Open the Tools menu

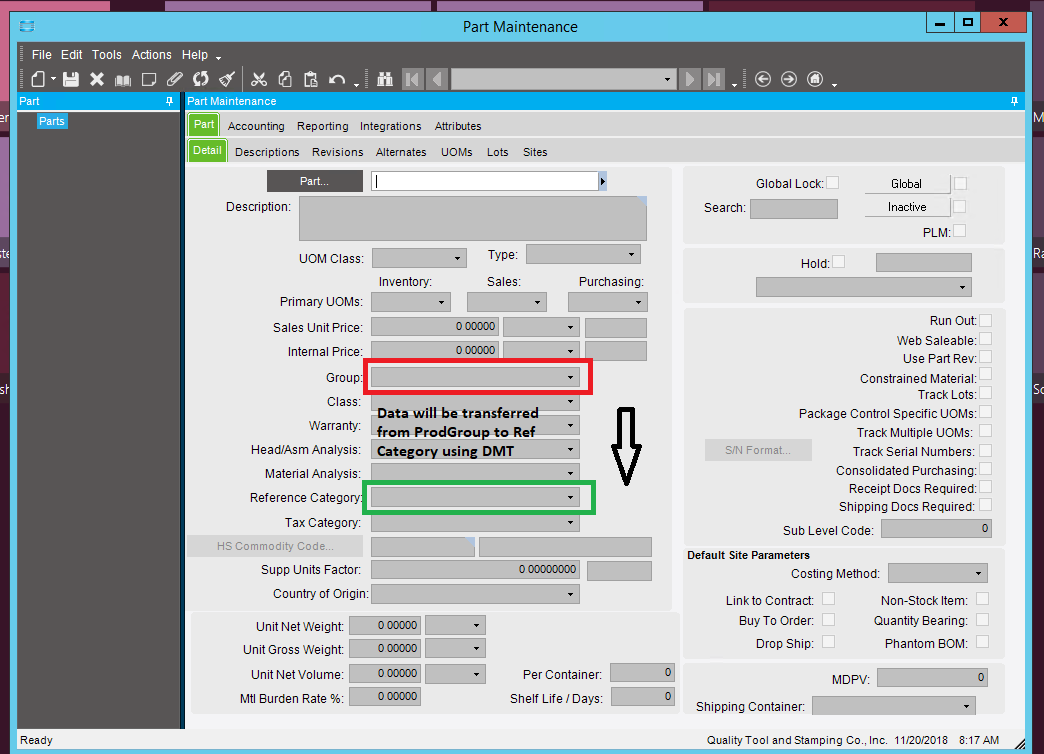106,55
